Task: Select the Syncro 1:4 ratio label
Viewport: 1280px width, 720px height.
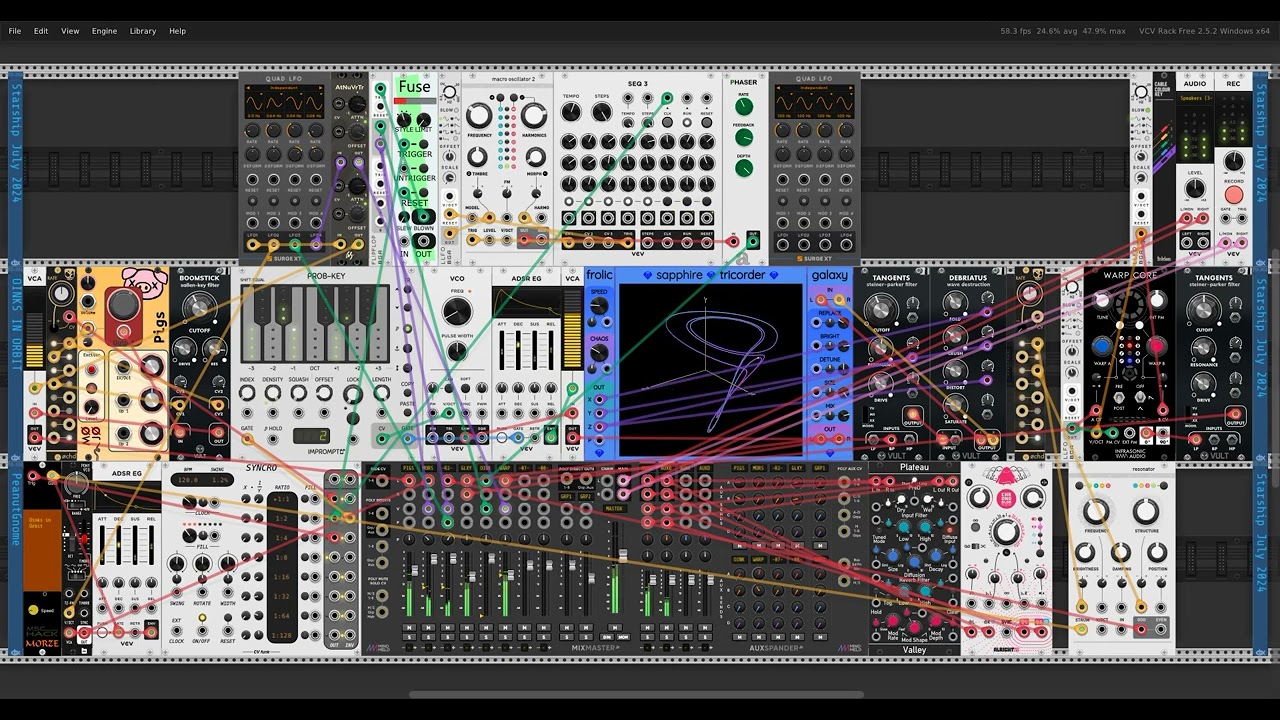Action: [282, 537]
